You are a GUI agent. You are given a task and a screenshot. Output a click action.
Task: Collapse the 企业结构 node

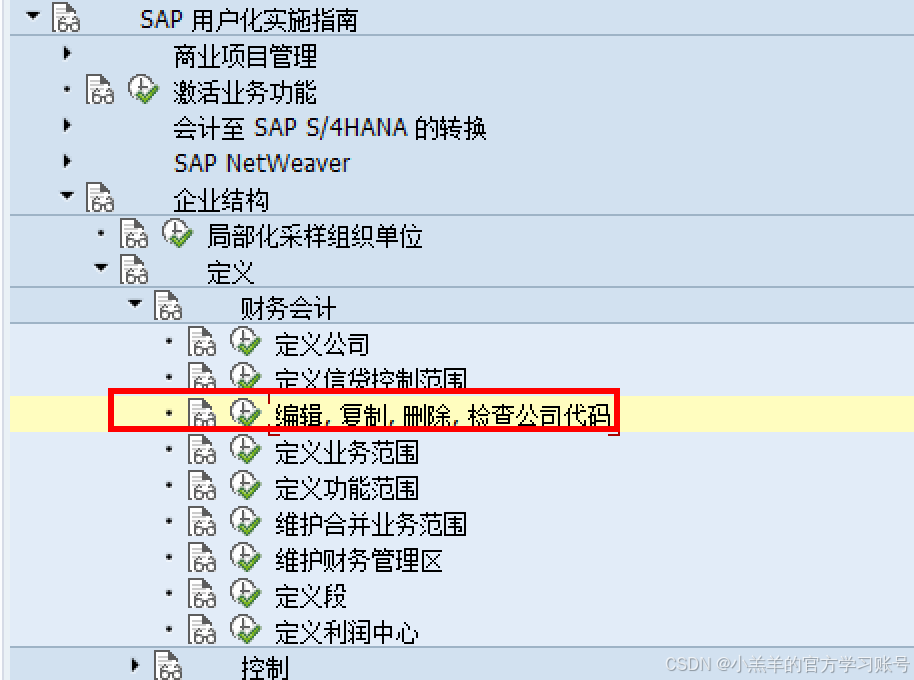[67, 196]
